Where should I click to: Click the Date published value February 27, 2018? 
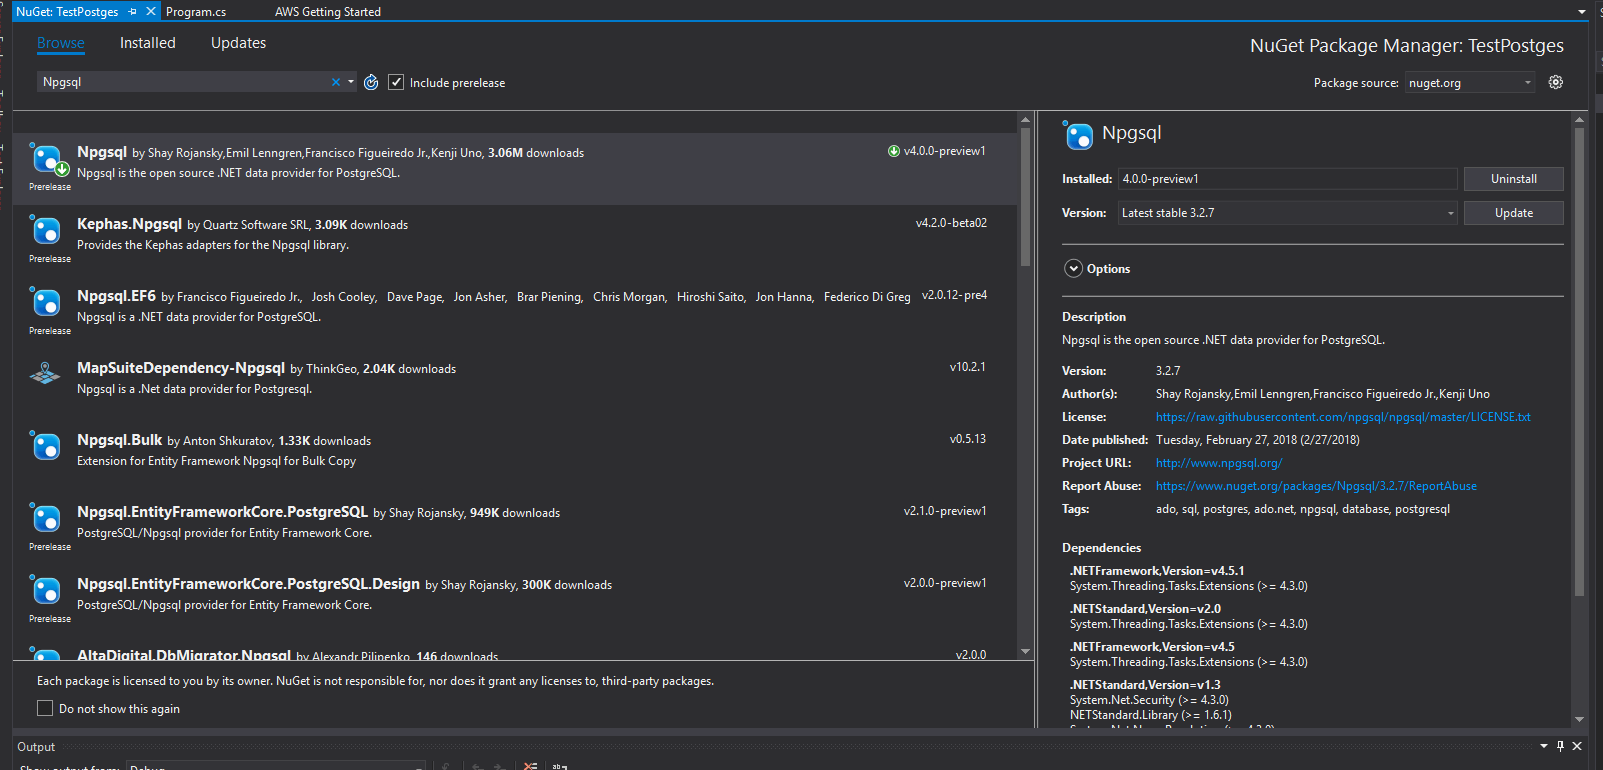pyautogui.click(x=1257, y=440)
